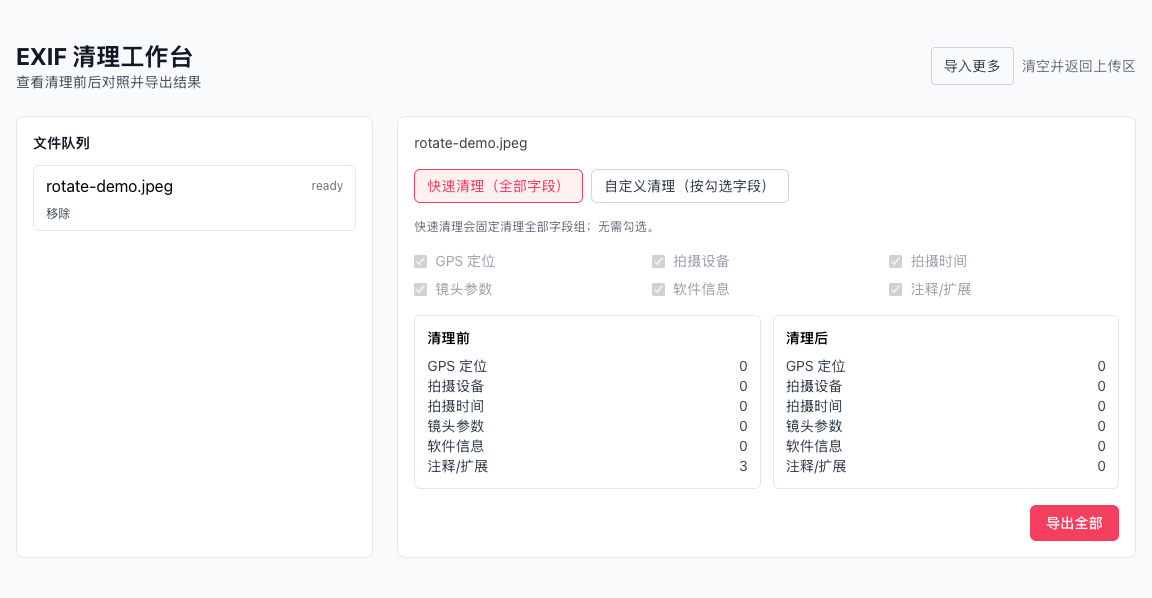Switch to the 快速清理（全部字段）tab
The image size is (1152, 598).
click(x=499, y=186)
